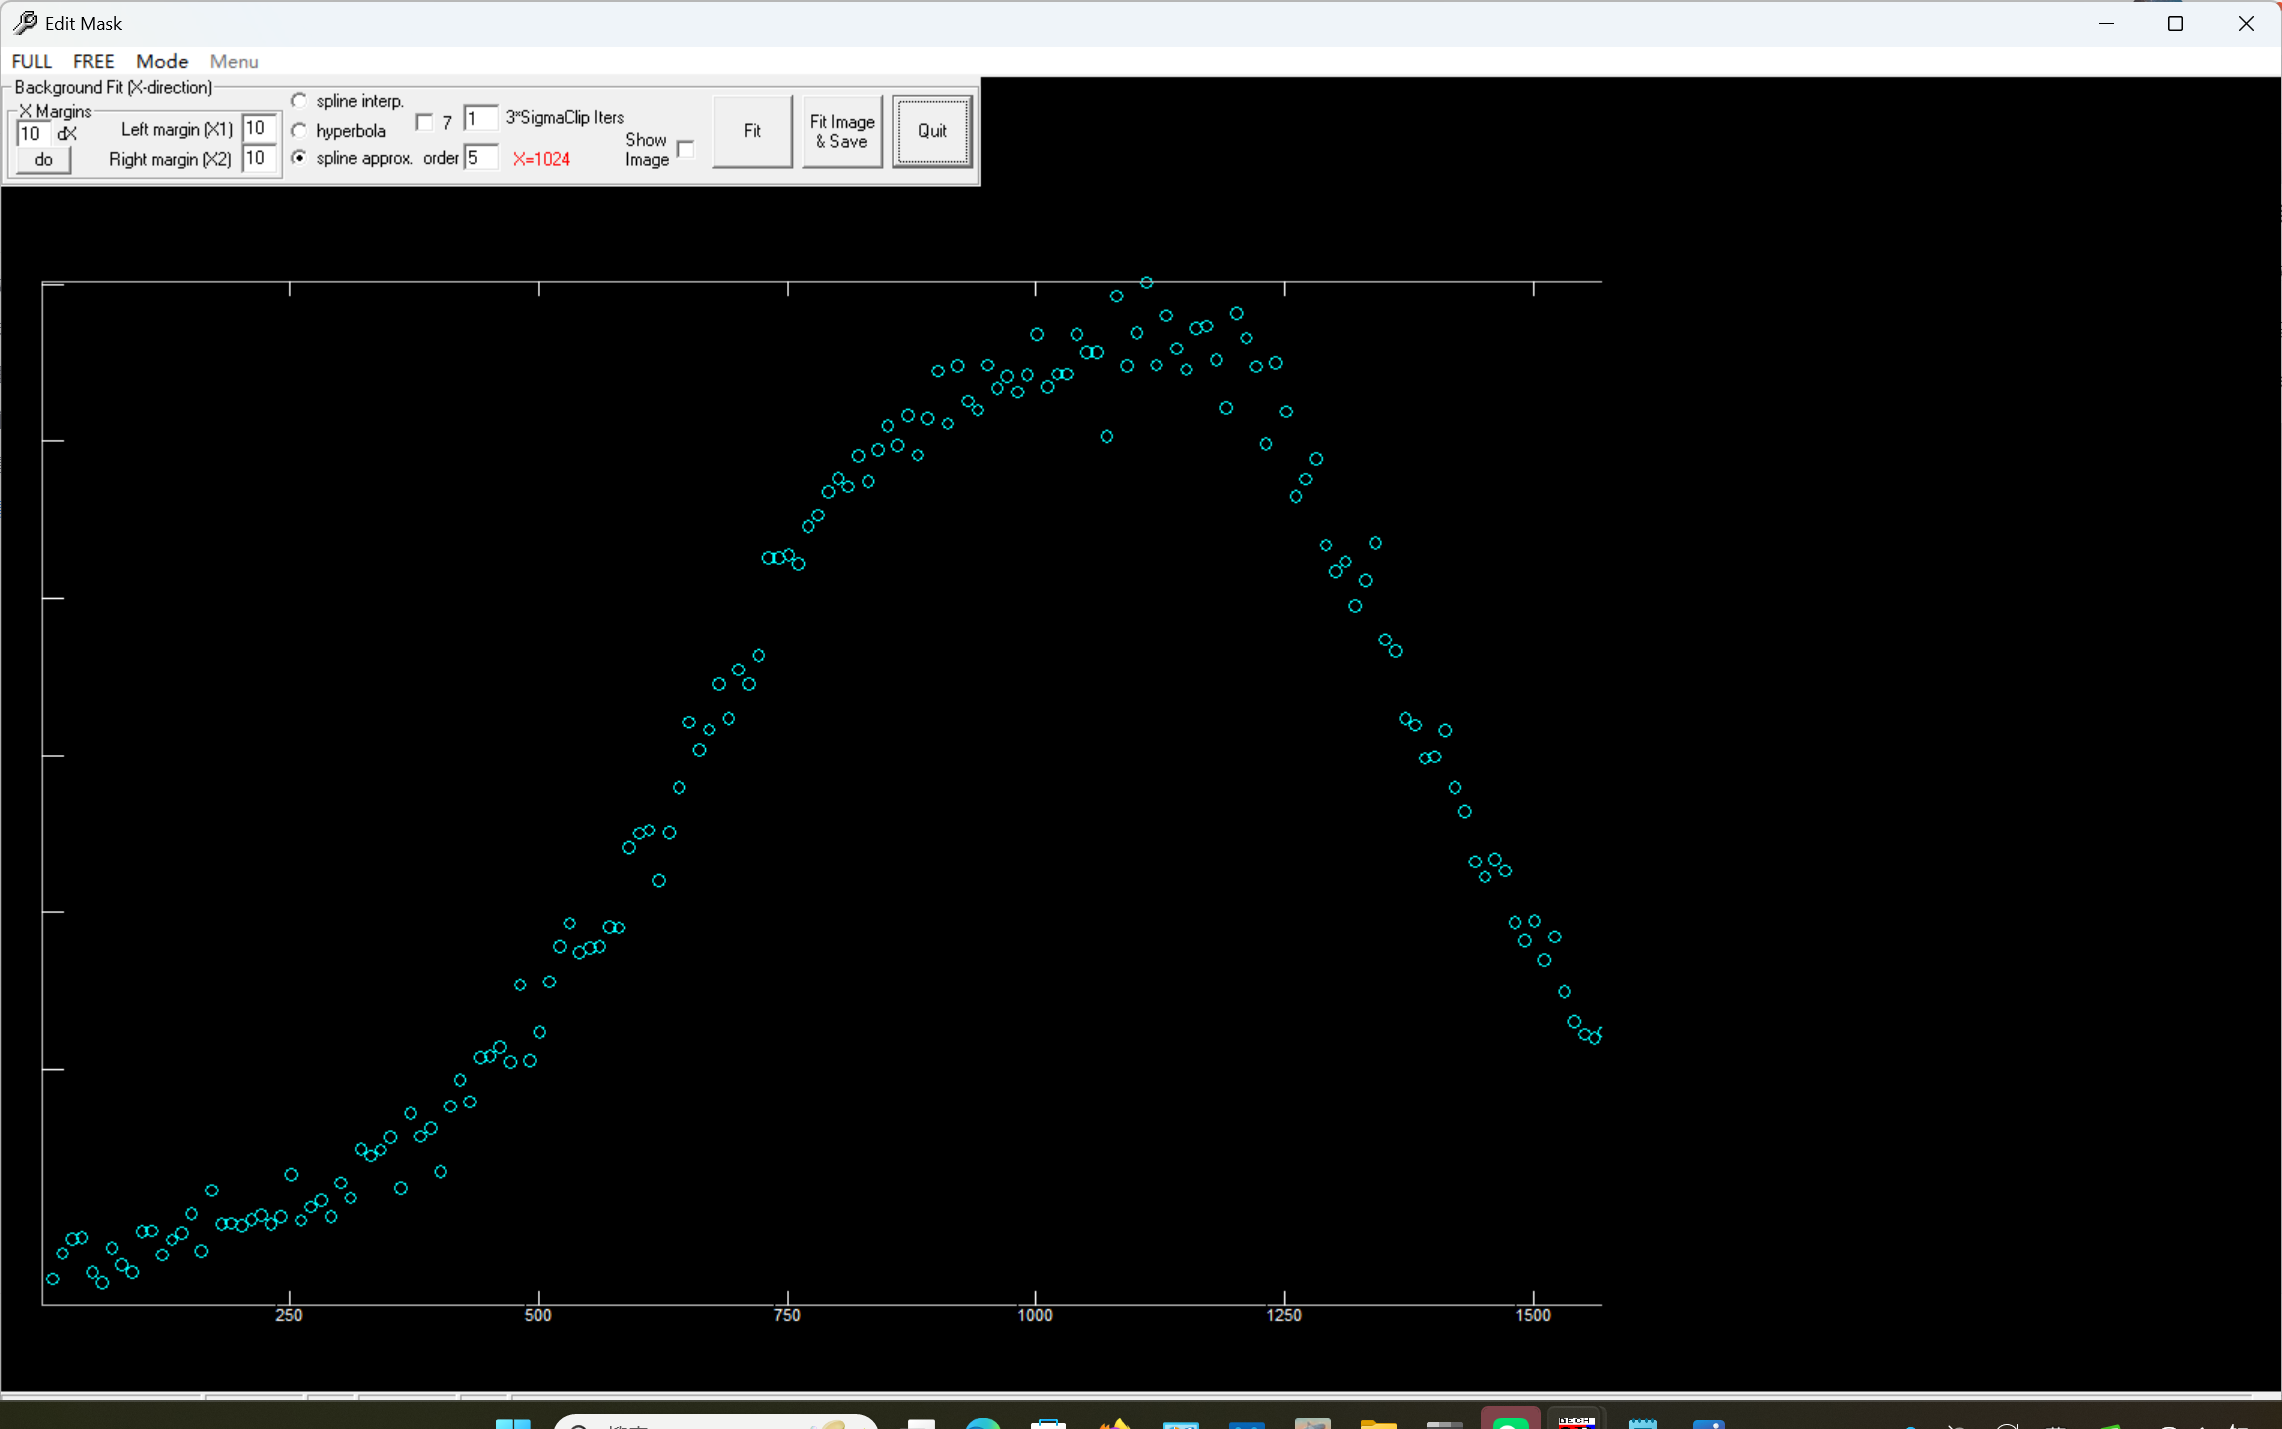The height and width of the screenshot is (1429, 2282).
Task: Click the SigmaClip Iters input box
Action: pyautogui.click(x=480, y=118)
